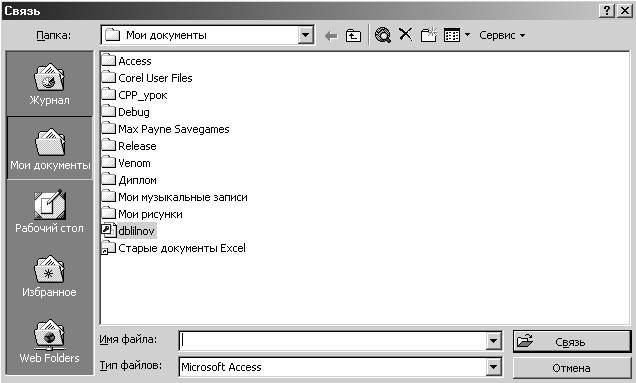This screenshot has width=636, height=383.
Task: Open the Сервис menu
Action: (502, 35)
